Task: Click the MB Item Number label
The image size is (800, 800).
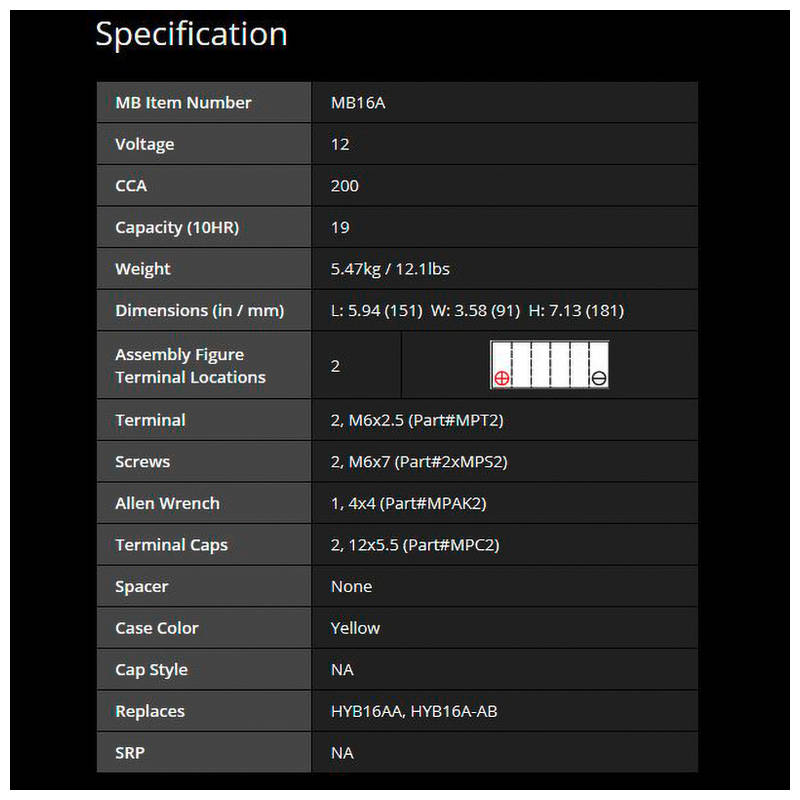Action: [x=183, y=103]
